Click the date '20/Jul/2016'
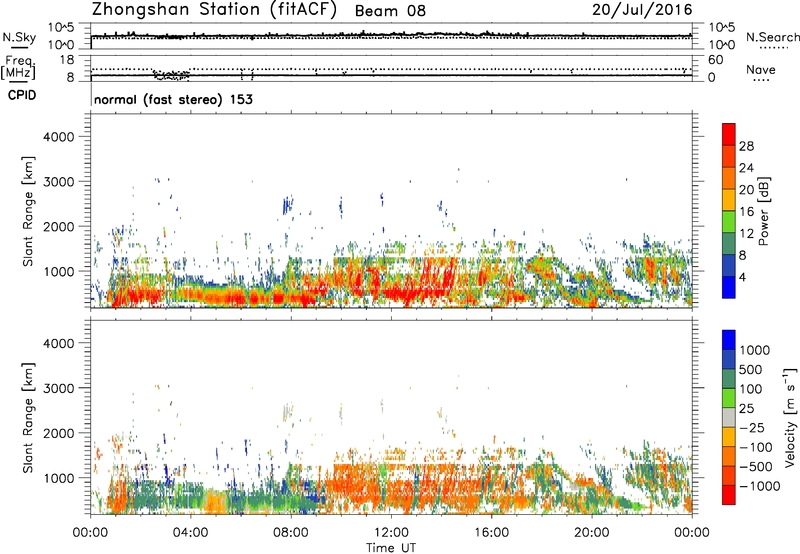This screenshot has height=554, width=800. 642,10
